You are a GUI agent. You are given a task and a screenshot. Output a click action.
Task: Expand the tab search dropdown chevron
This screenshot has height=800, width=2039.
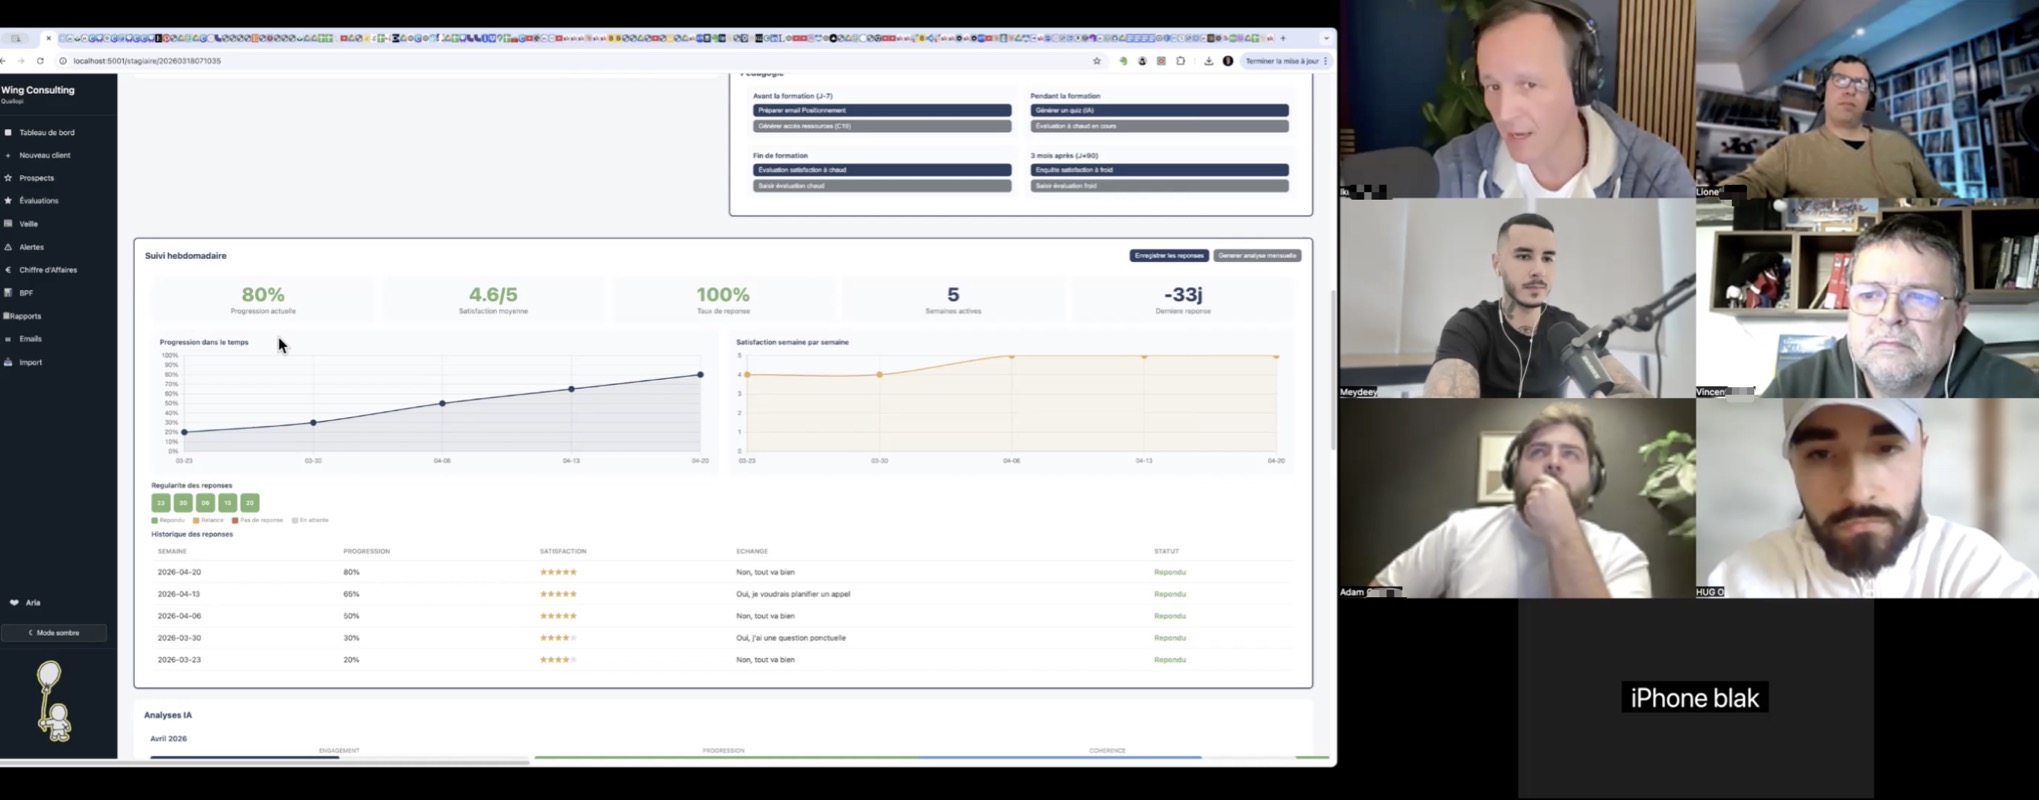coord(1326,38)
